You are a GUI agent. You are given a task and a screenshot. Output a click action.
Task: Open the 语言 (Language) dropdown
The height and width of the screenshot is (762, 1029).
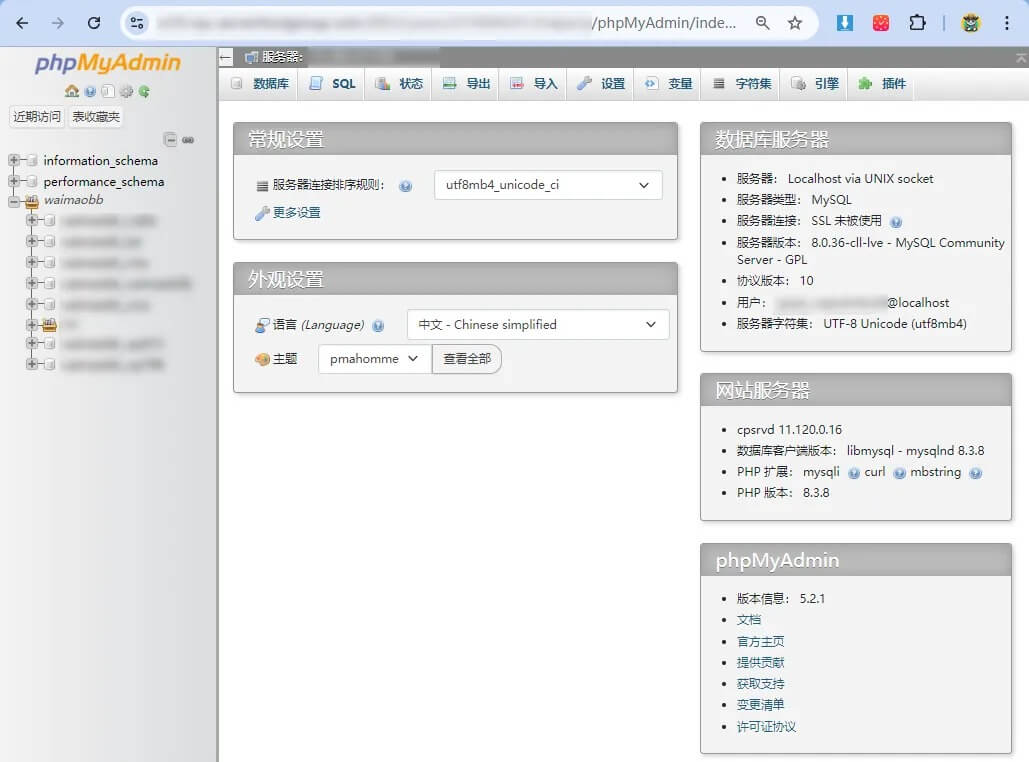(538, 324)
